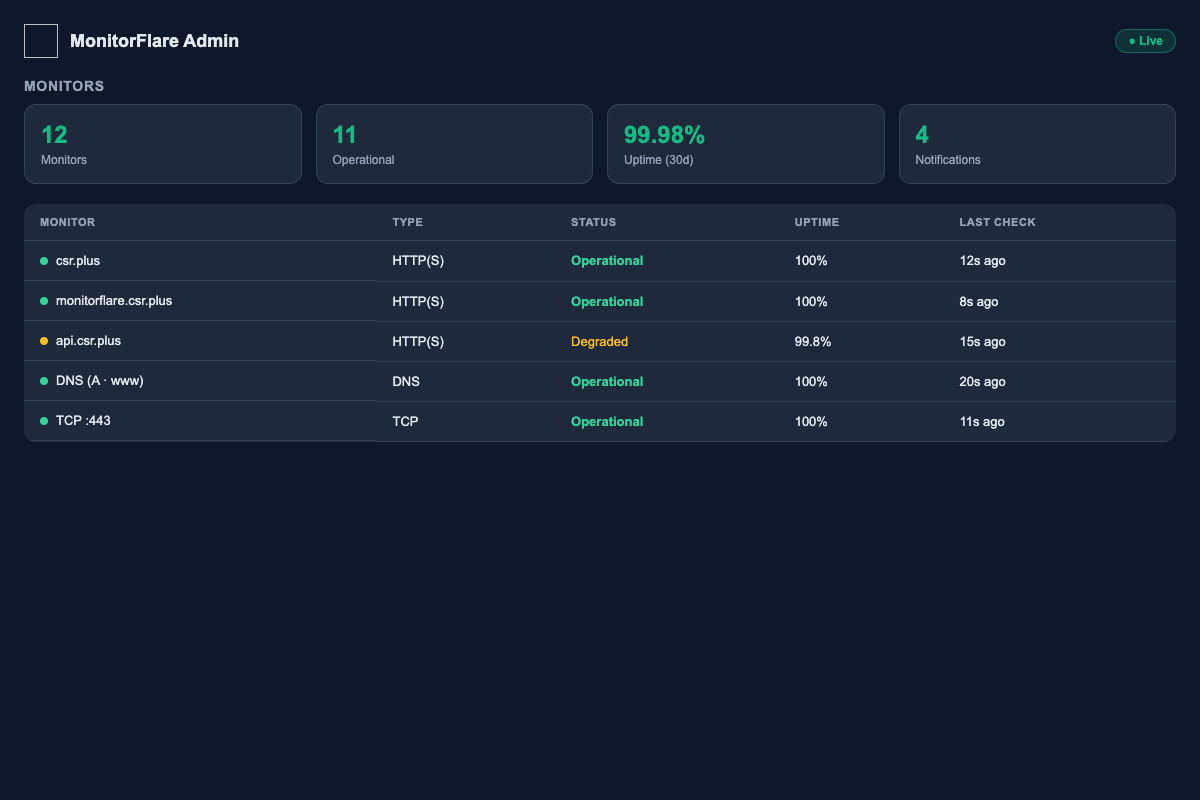Select the csr.plus monitor name
Screen dimensions: 1200x800
tap(78, 261)
